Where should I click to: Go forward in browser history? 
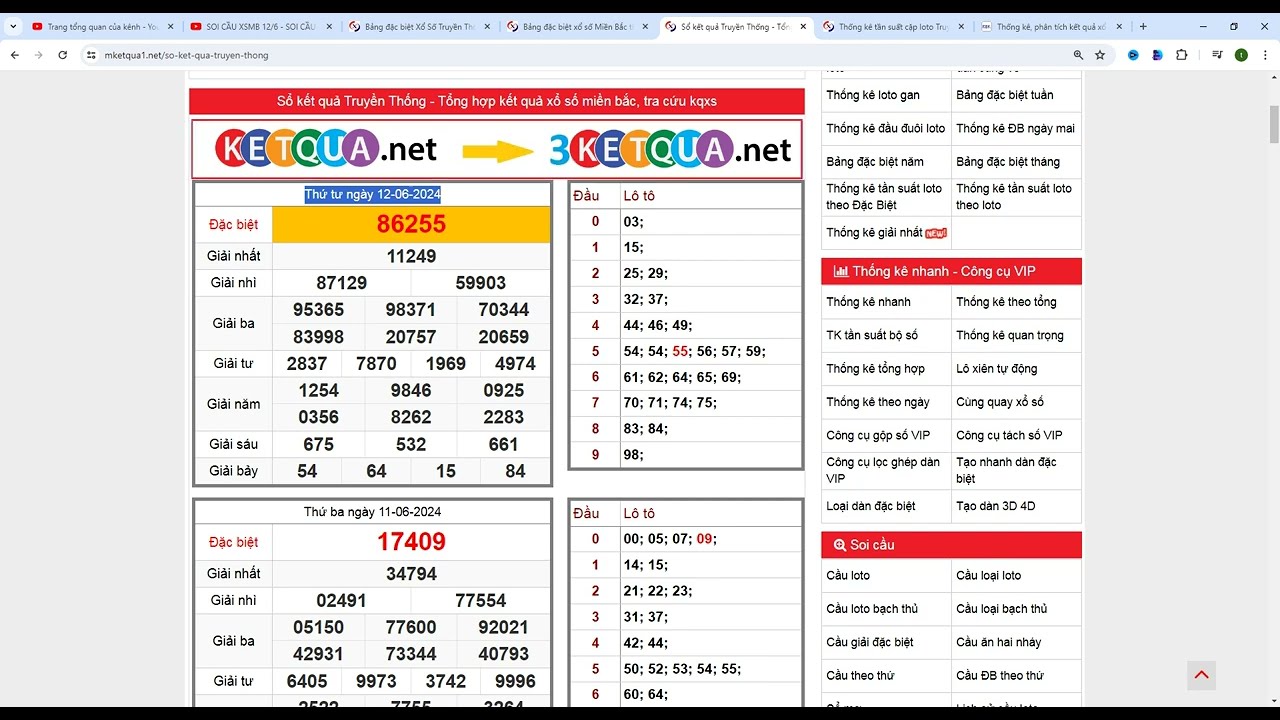[x=39, y=55]
